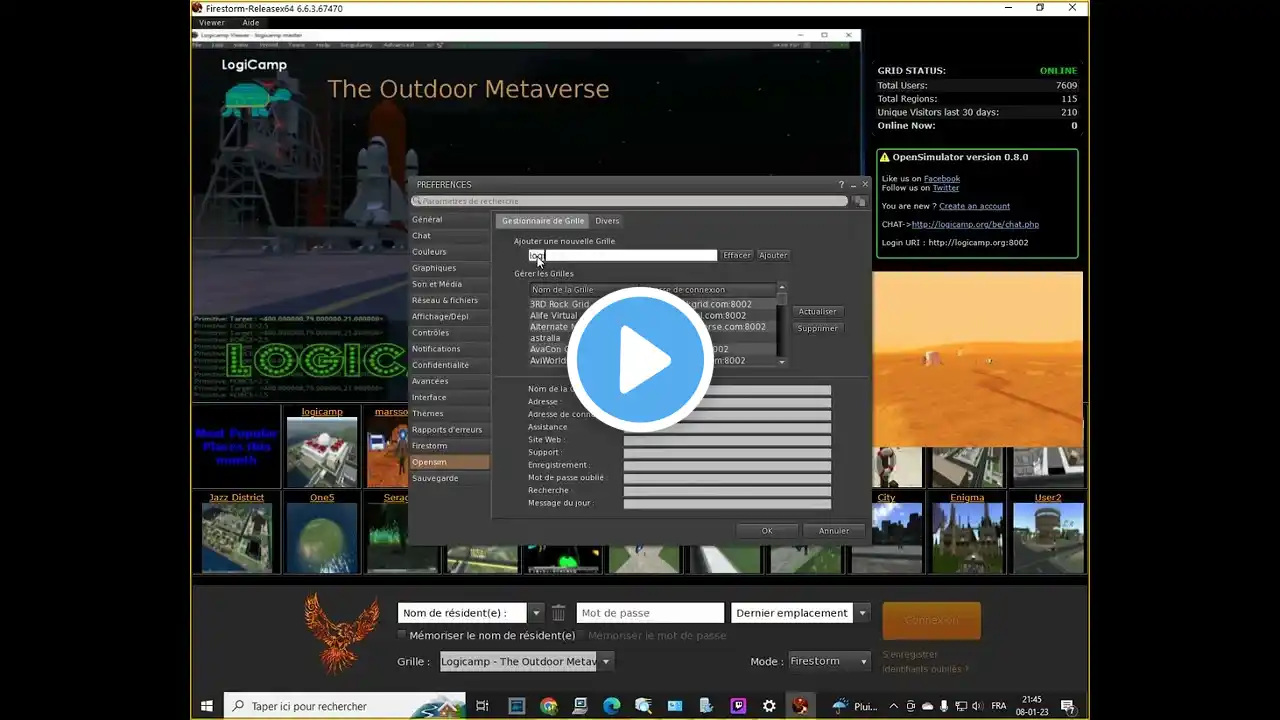1280x720 pixels.
Task: Open the Mode Firestorm dropdown
Action: point(862,661)
